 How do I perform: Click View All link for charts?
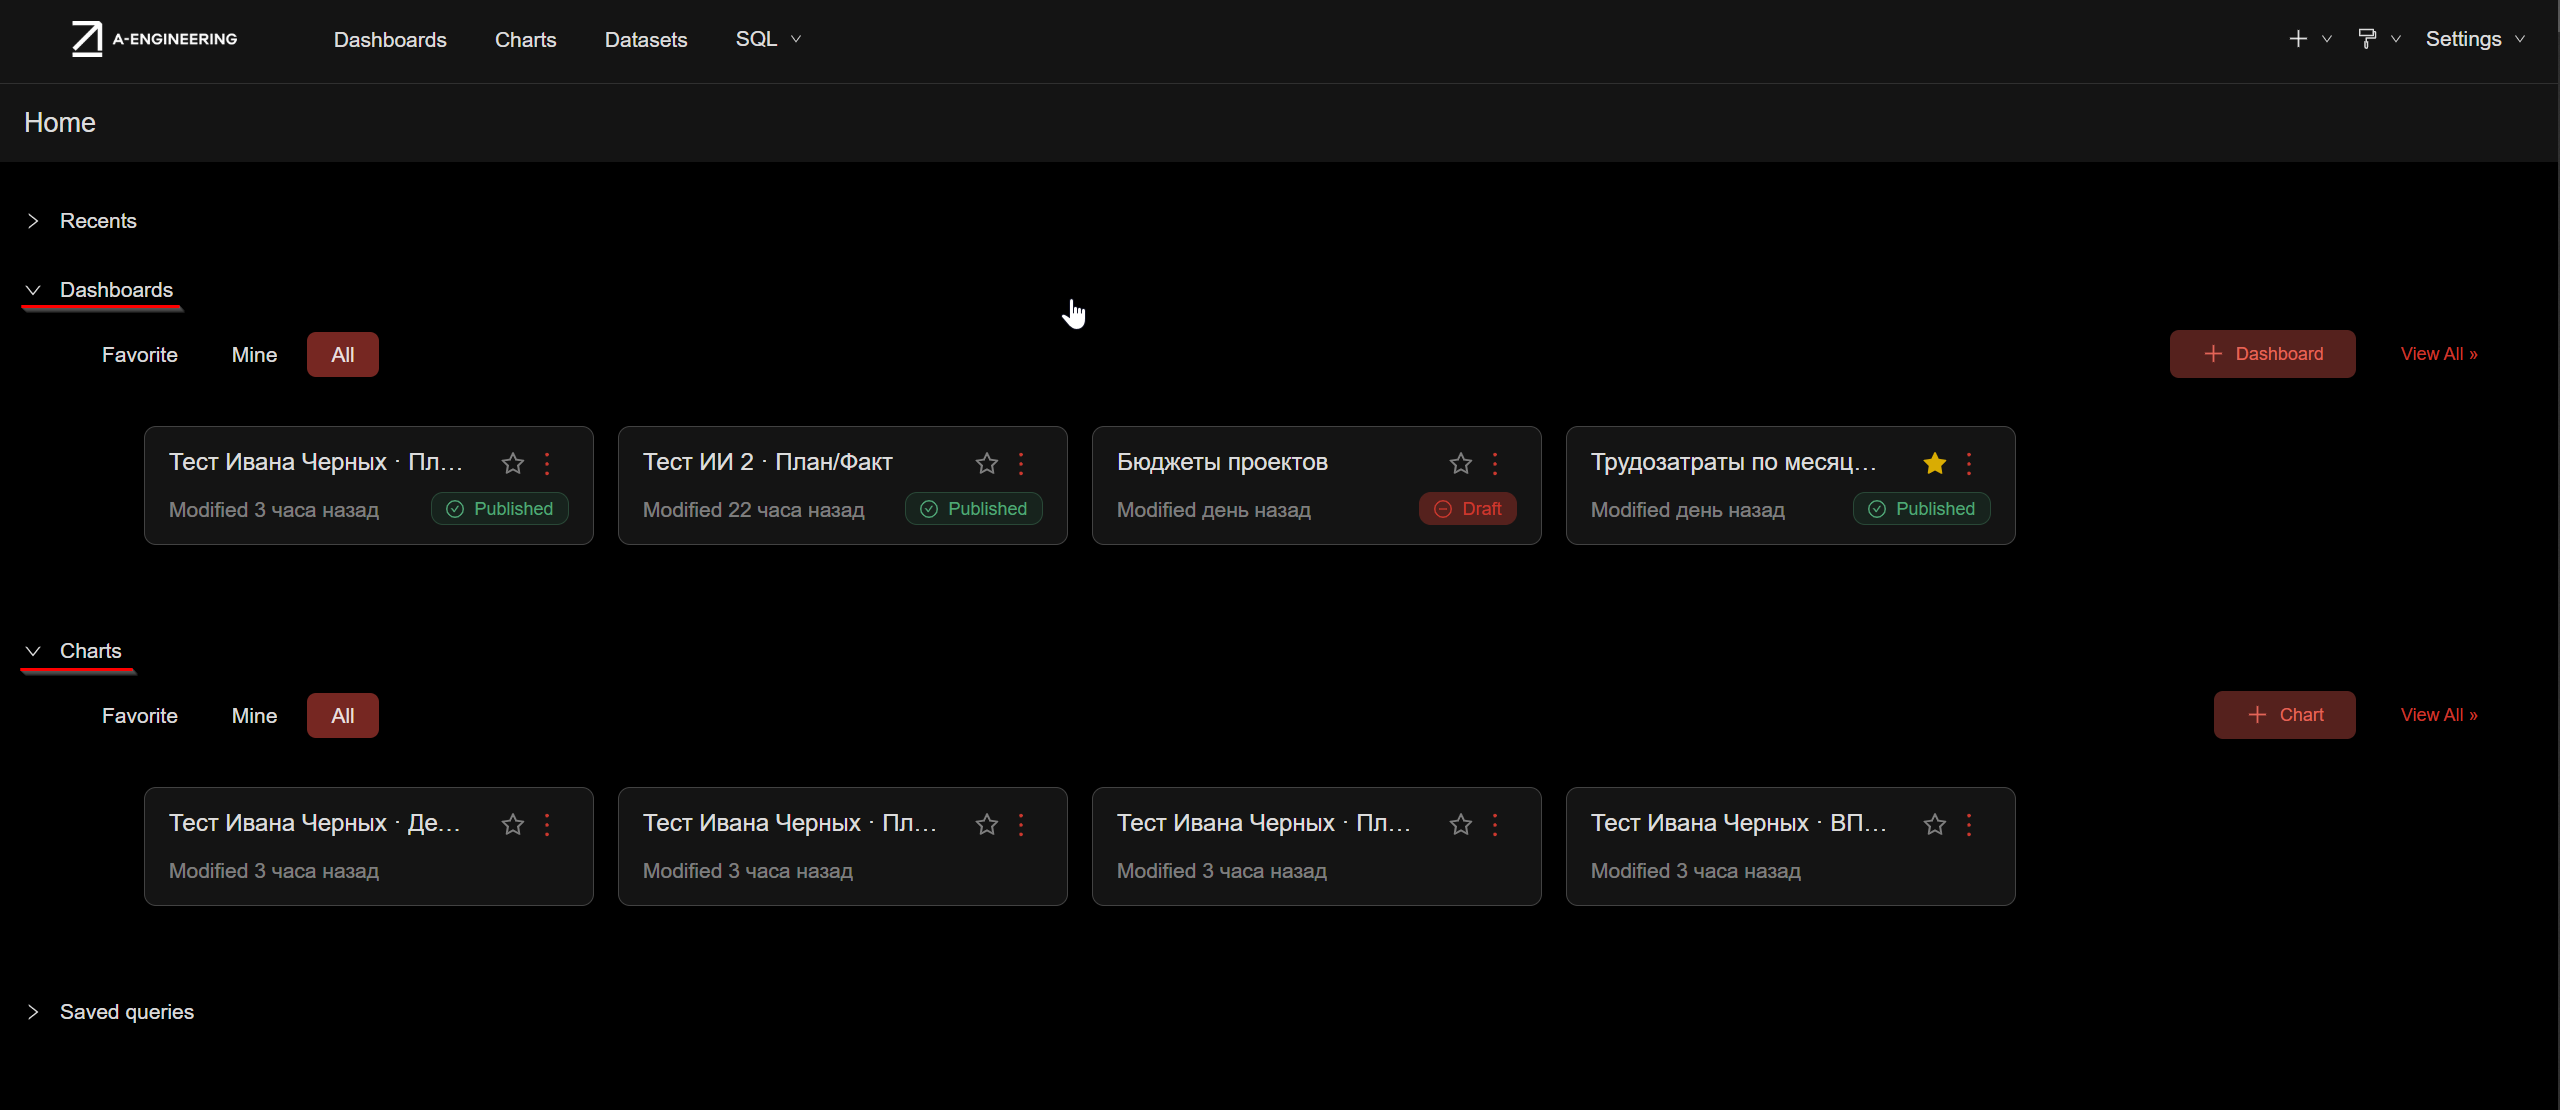pyautogui.click(x=2439, y=715)
